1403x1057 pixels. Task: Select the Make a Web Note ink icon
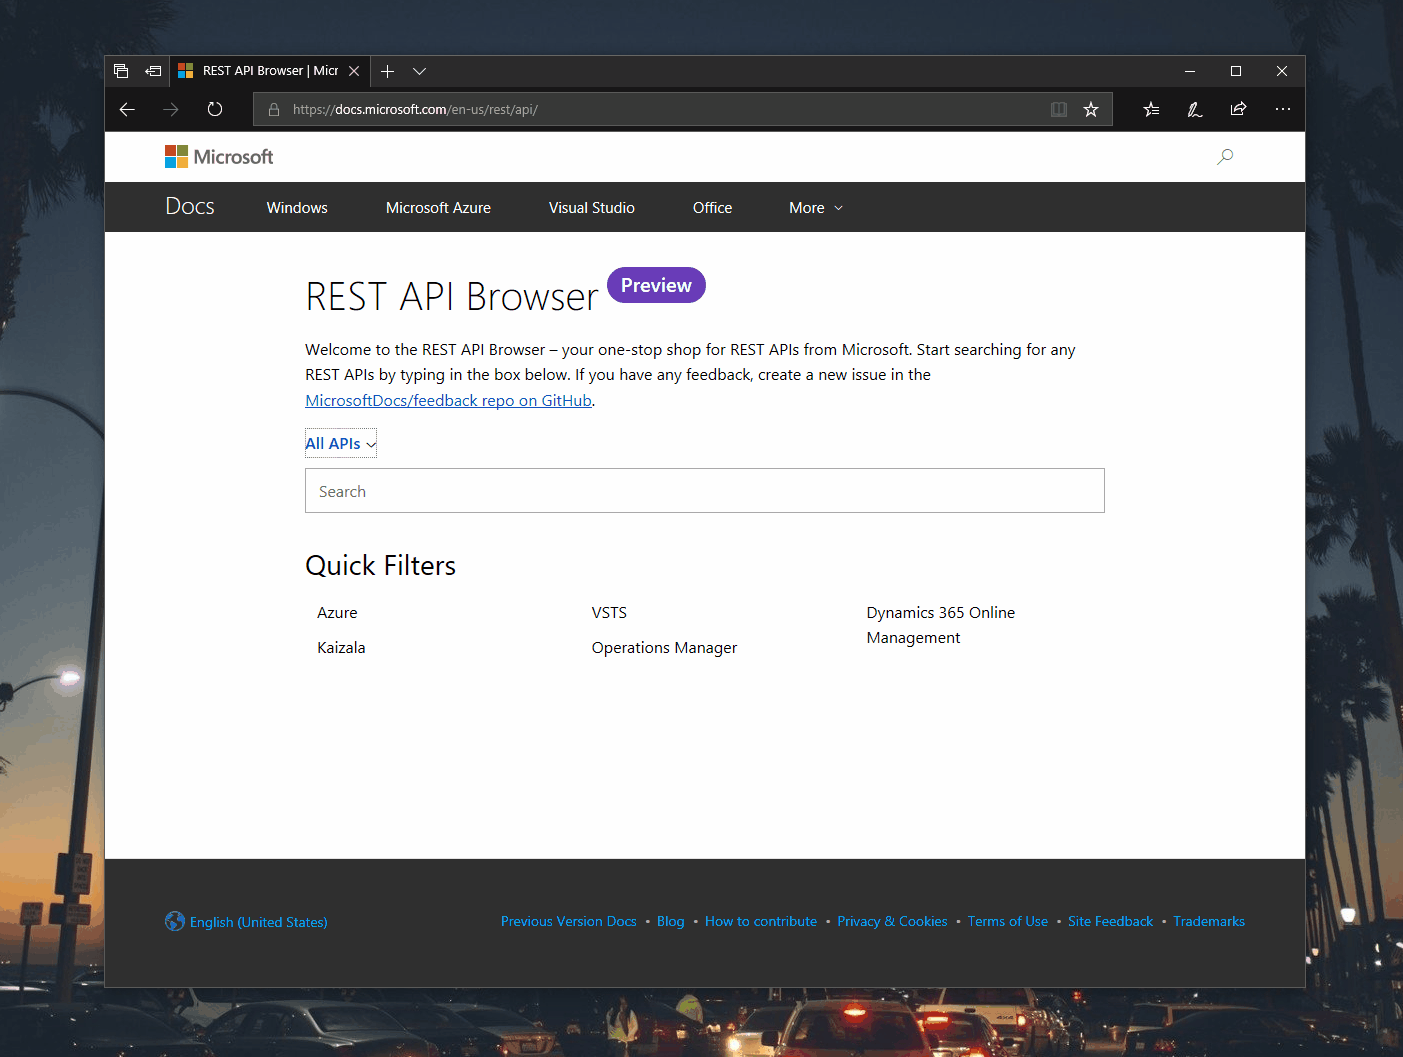tap(1194, 109)
